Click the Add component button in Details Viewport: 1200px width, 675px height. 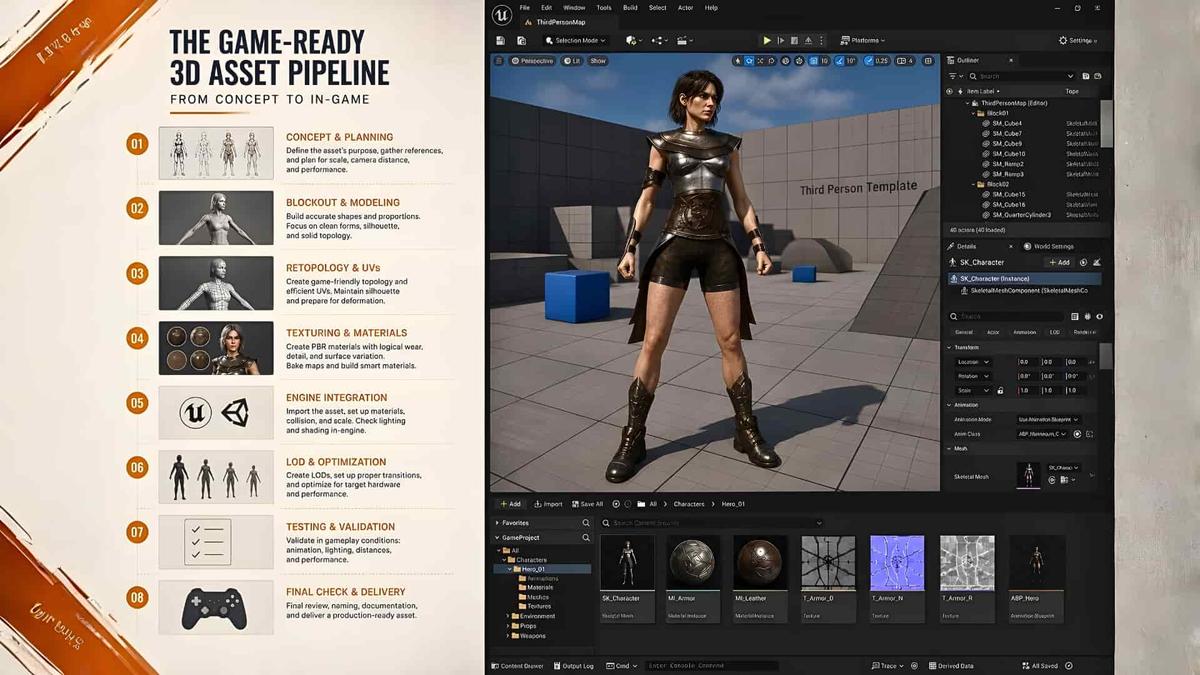click(1059, 262)
